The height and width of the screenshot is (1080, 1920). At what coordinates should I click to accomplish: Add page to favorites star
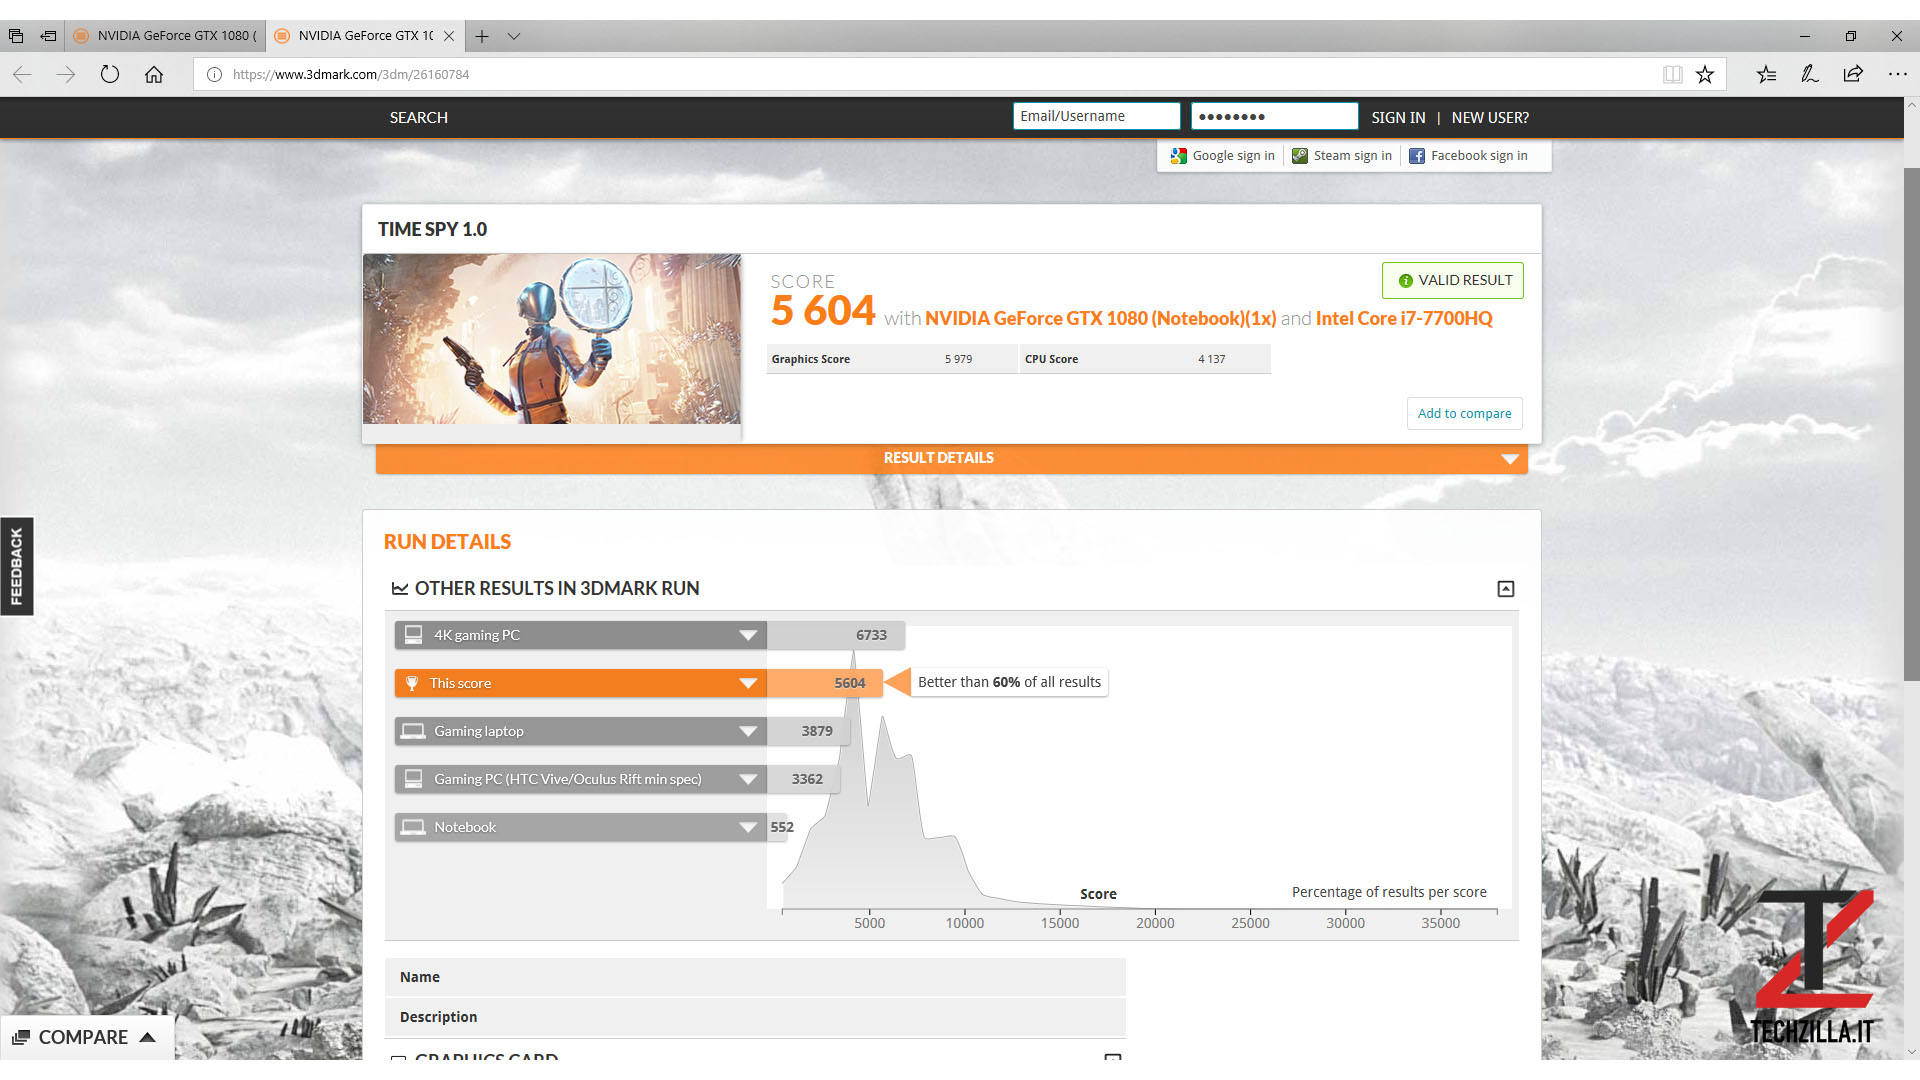tap(1705, 74)
